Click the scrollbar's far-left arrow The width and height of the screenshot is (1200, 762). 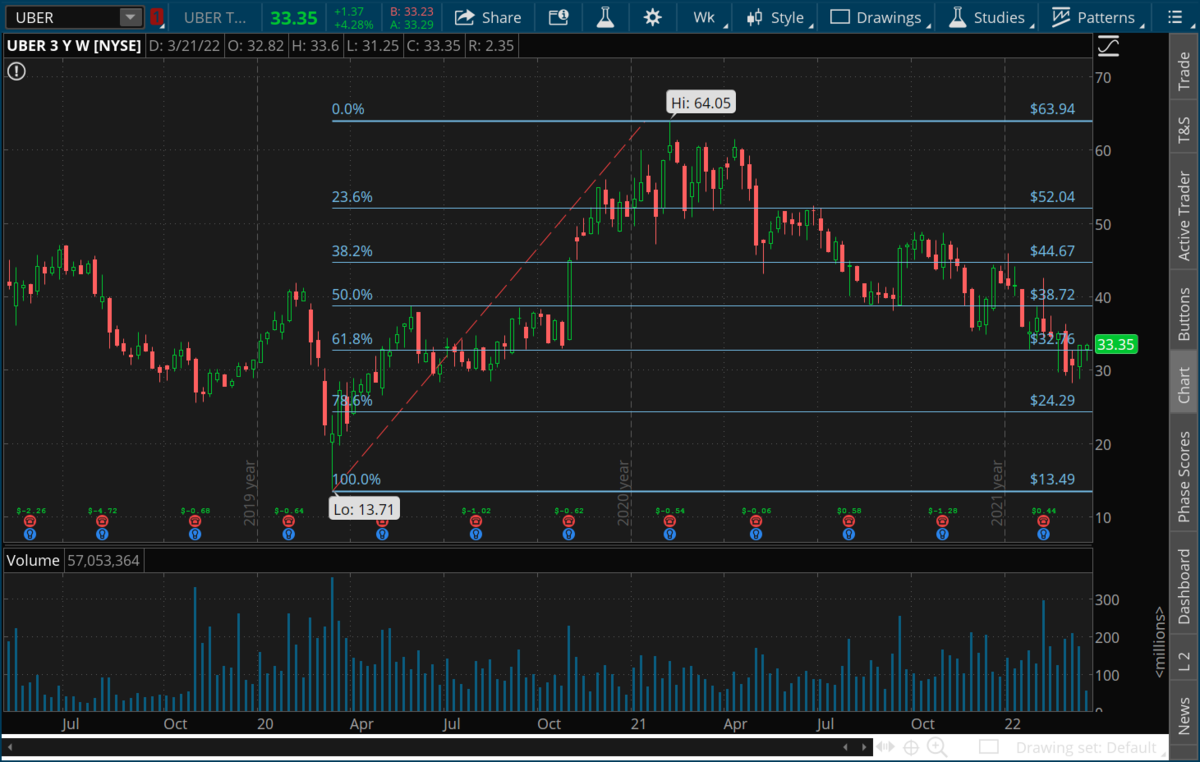click(x=10, y=747)
